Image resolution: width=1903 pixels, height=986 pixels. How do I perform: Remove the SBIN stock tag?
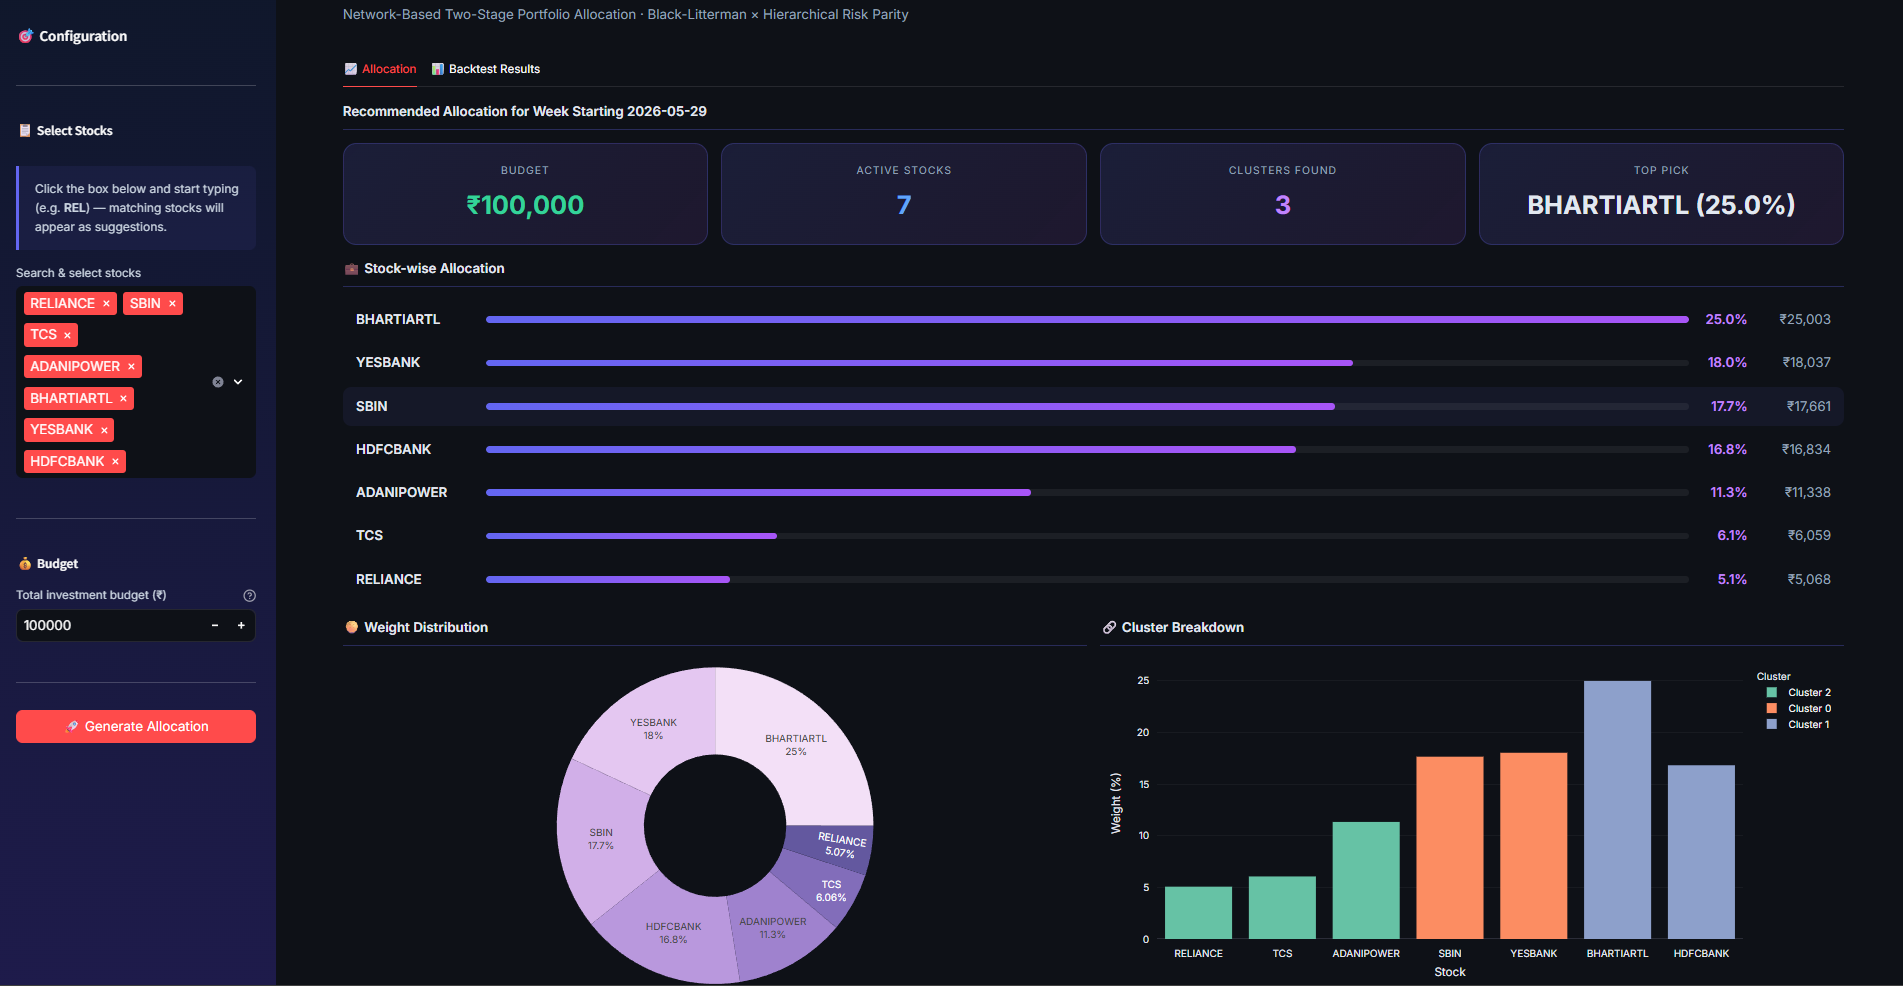pyautogui.click(x=172, y=304)
